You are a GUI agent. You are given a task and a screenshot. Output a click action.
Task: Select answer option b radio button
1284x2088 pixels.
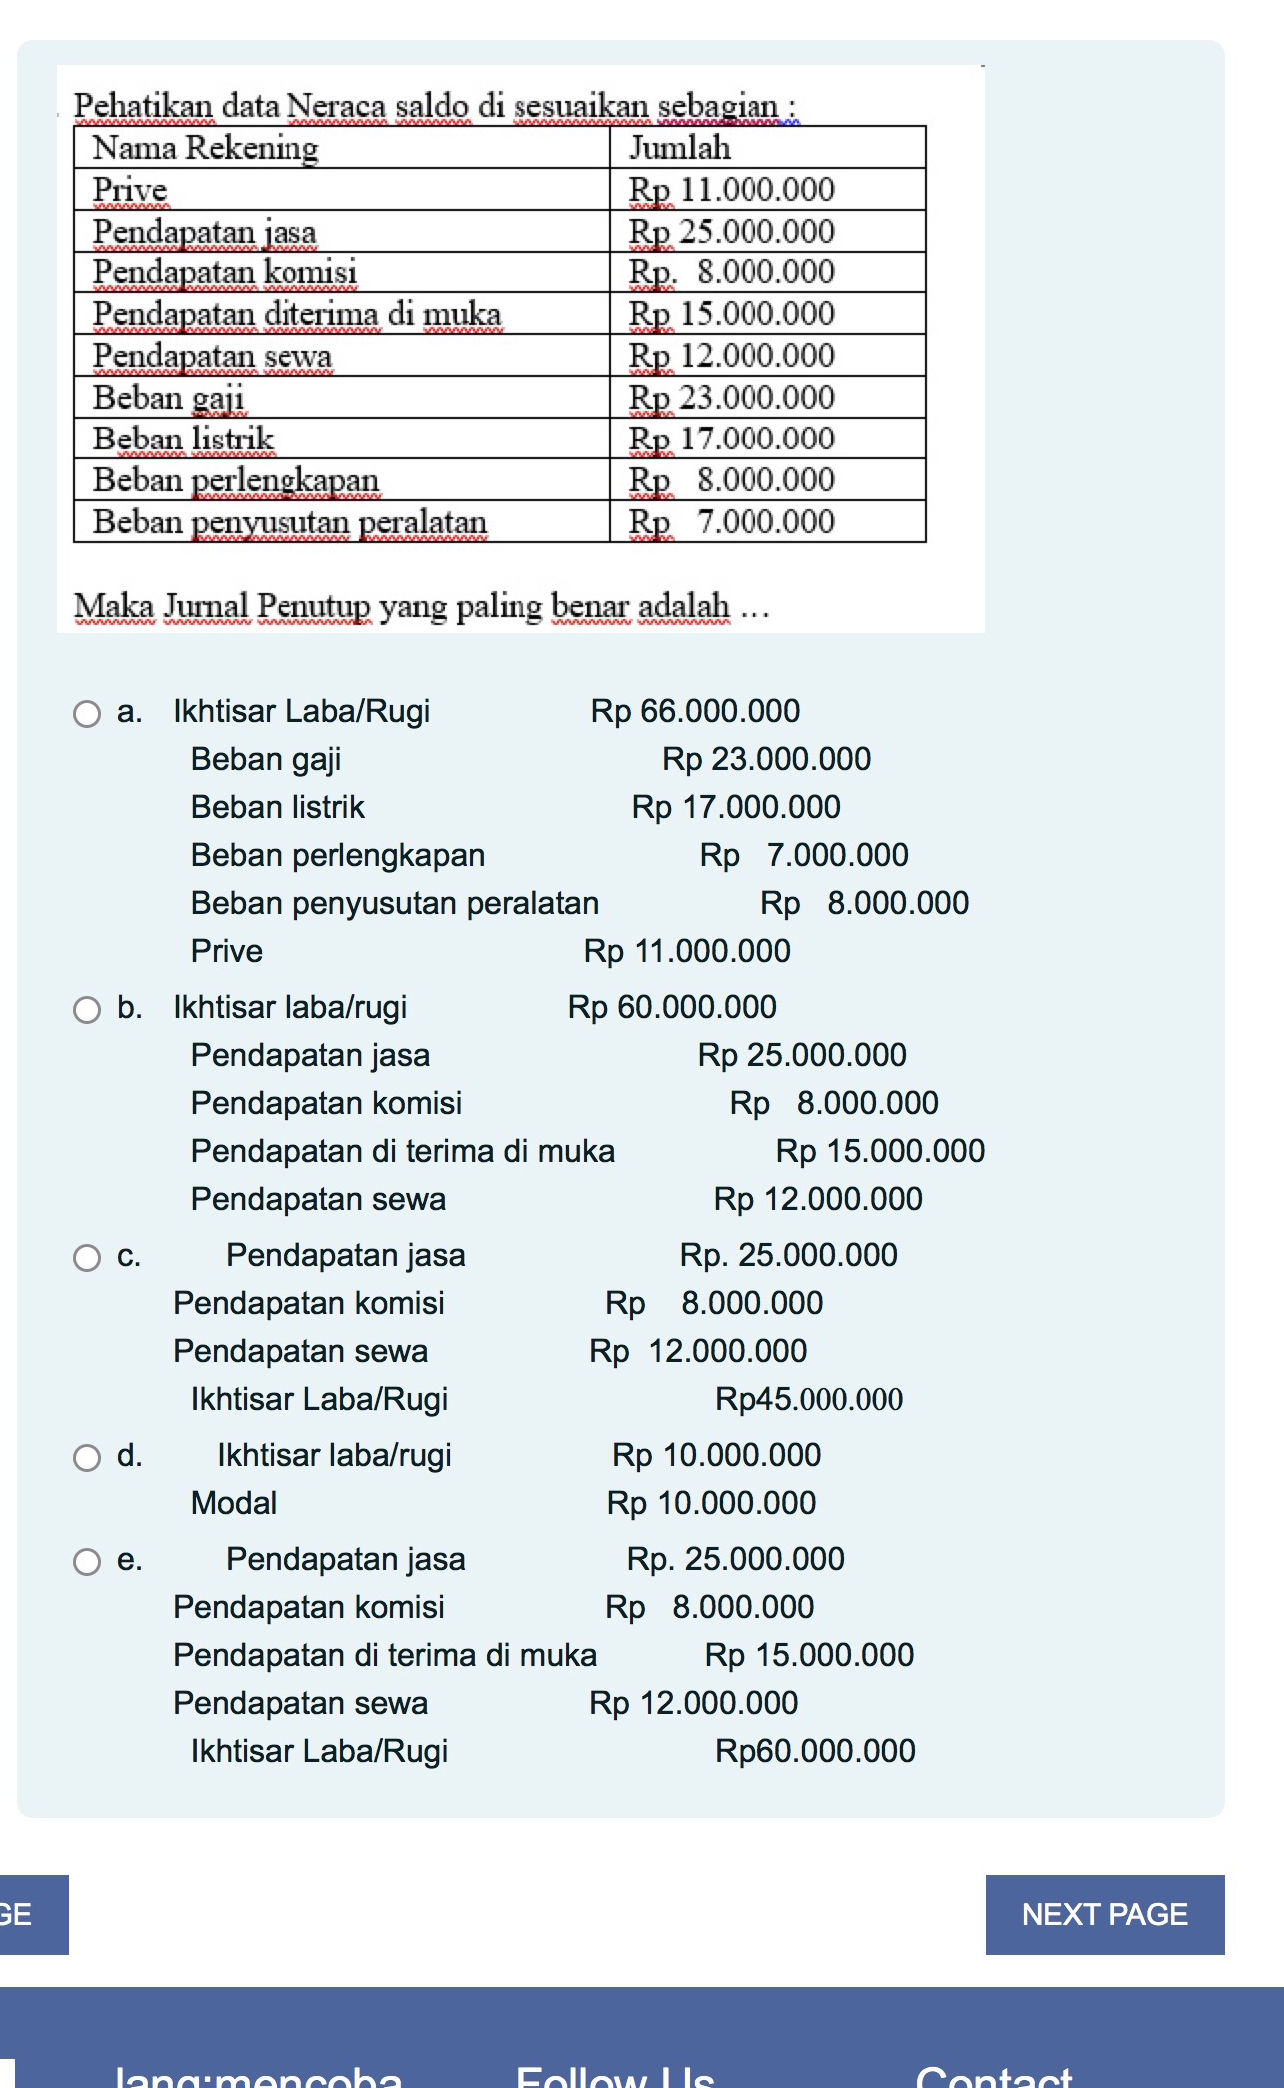coord(88,1010)
